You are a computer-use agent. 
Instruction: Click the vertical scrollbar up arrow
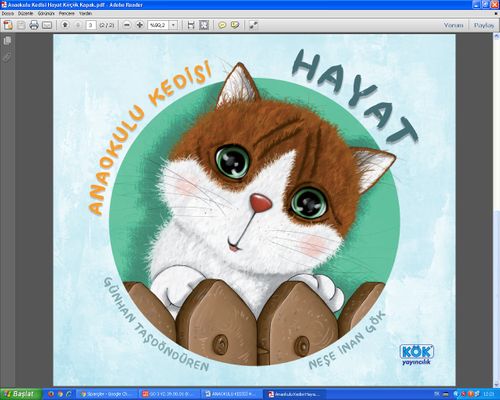pos(496,37)
